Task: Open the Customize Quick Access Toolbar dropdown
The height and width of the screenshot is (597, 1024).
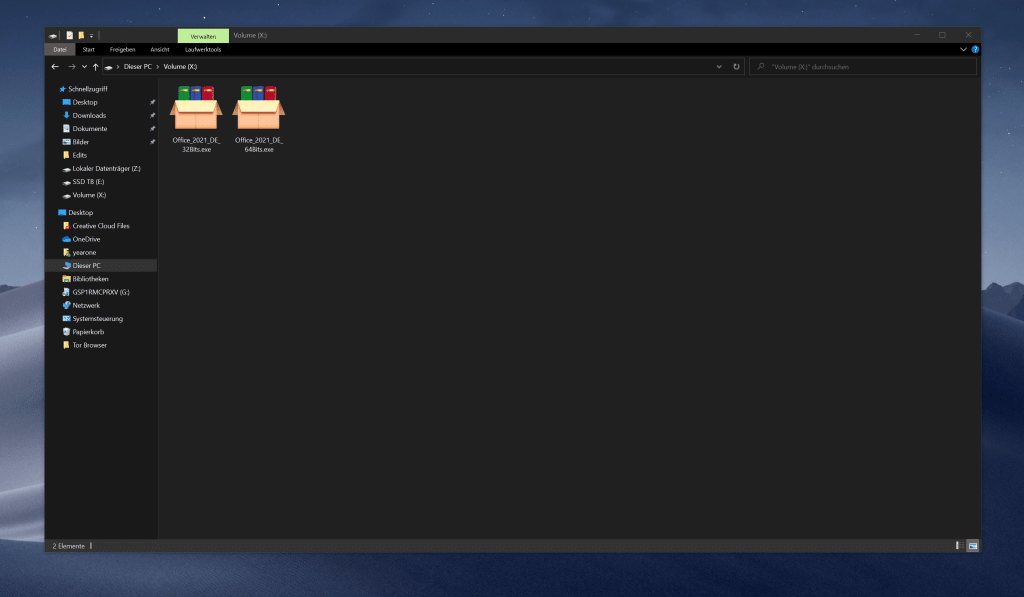Action: tap(91, 36)
